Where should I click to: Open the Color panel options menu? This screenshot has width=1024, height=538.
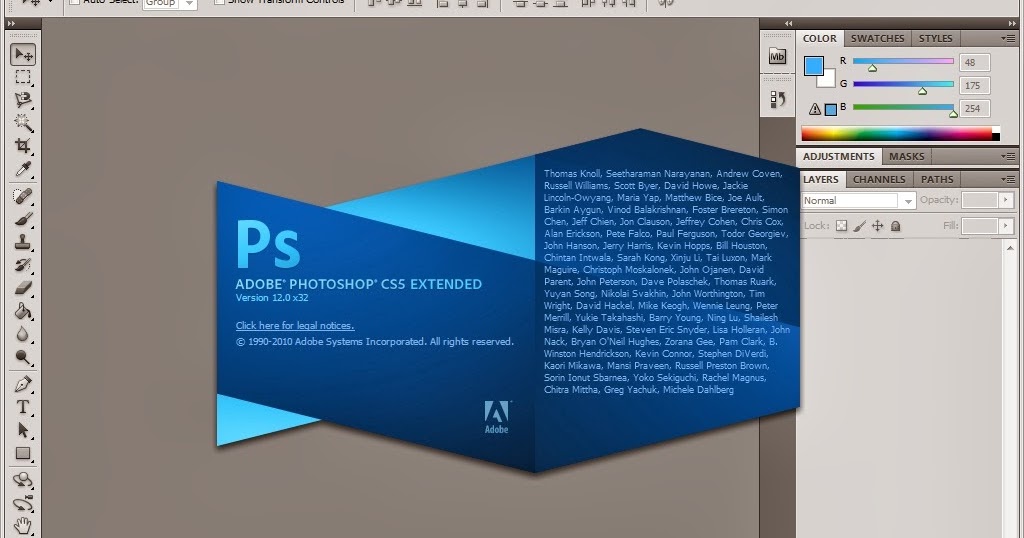tap(1008, 39)
